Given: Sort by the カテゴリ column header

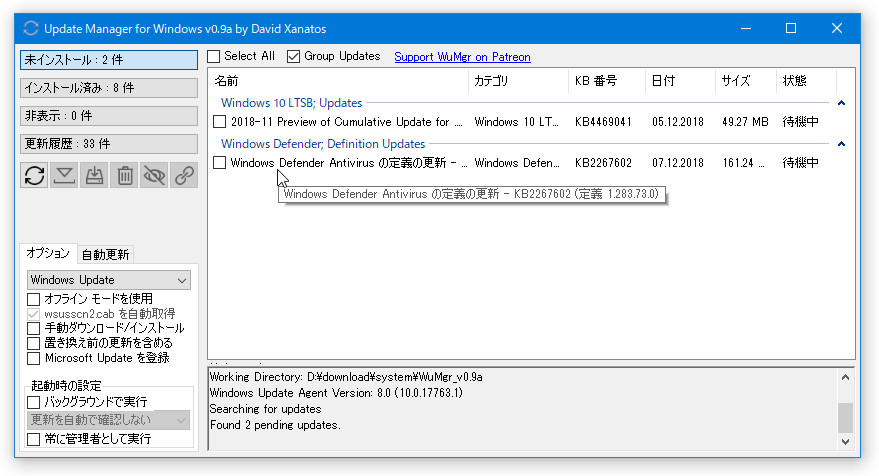Looking at the screenshot, I should point(518,81).
